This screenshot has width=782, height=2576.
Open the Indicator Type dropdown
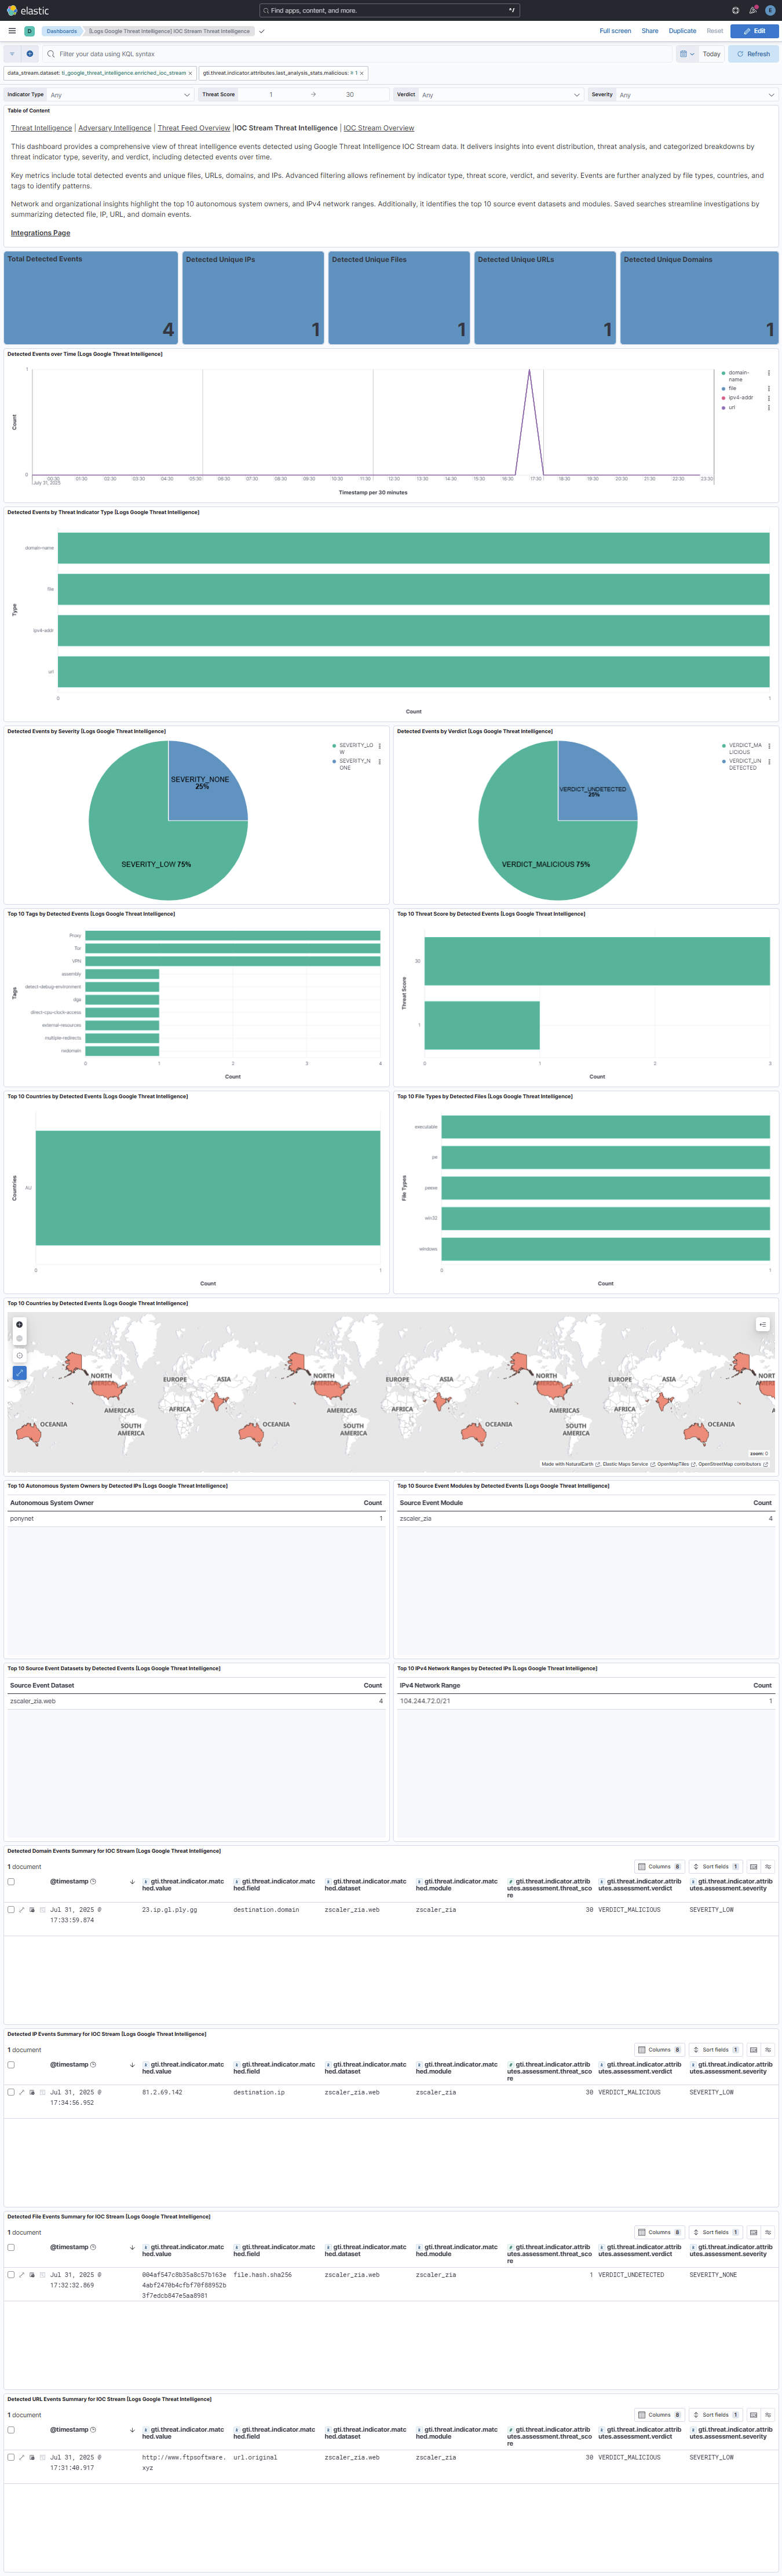tap(119, 95)
